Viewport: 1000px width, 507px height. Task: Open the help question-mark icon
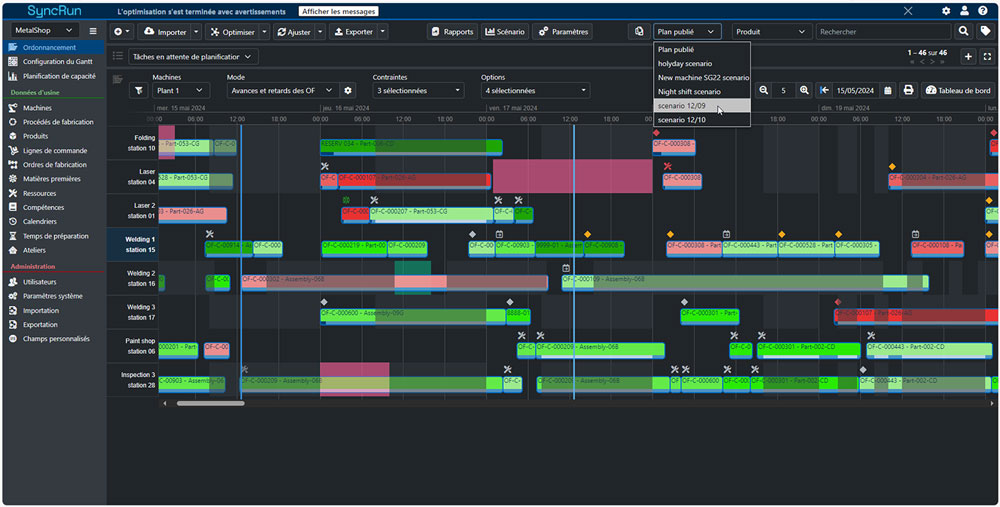pos(983,11)
